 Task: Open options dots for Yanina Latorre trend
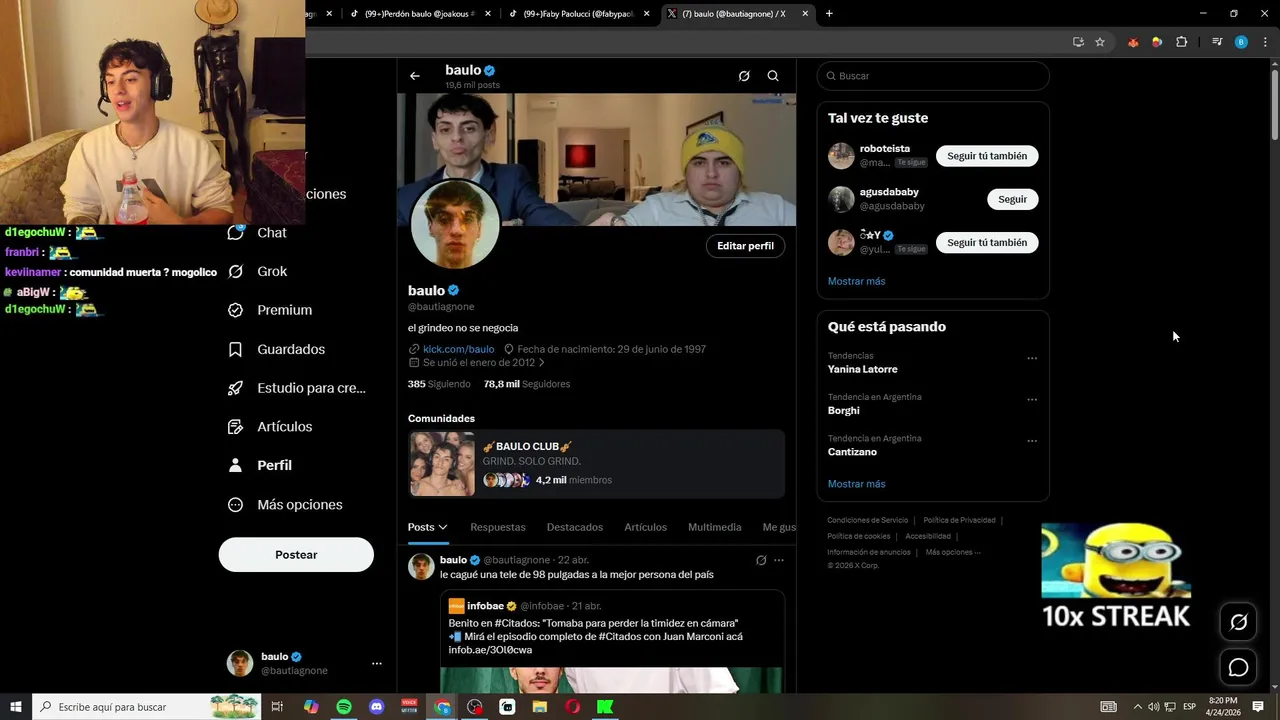[x=1032, y=358]
